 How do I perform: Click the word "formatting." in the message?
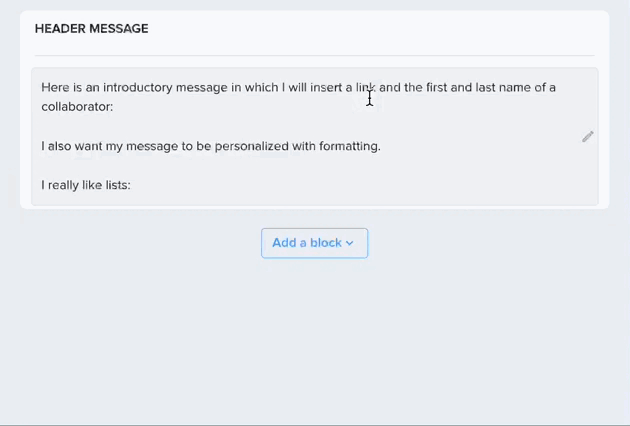tap(350, 146)
